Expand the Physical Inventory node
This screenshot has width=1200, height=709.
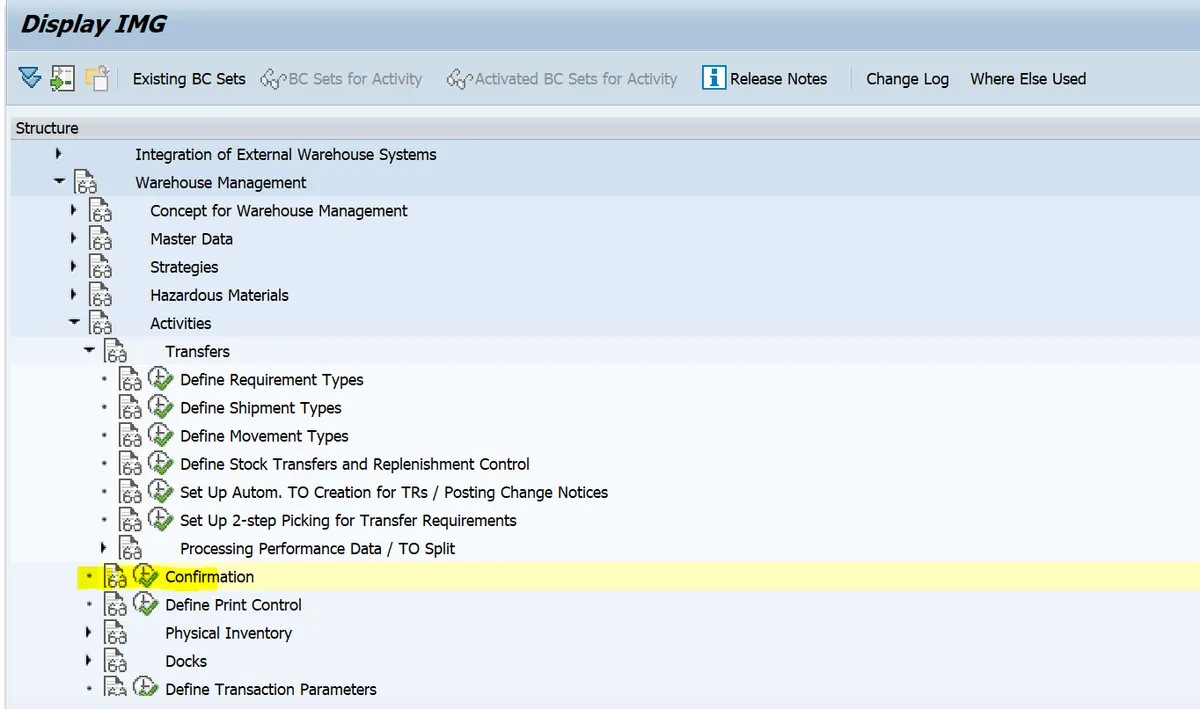pos(89,633)
